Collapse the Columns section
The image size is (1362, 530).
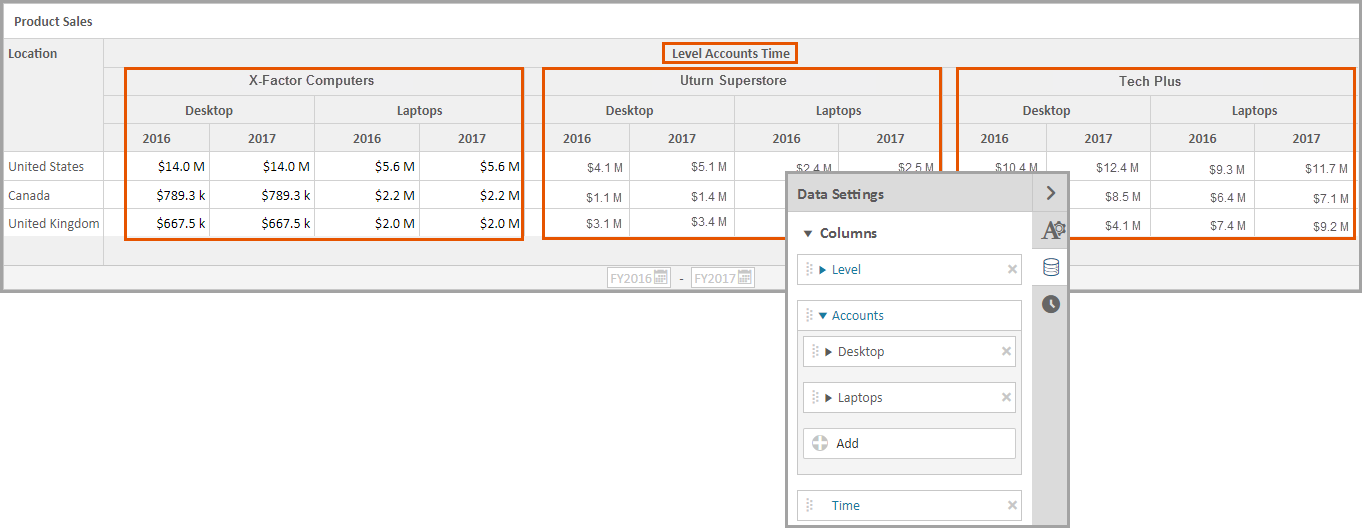point(808,233)
